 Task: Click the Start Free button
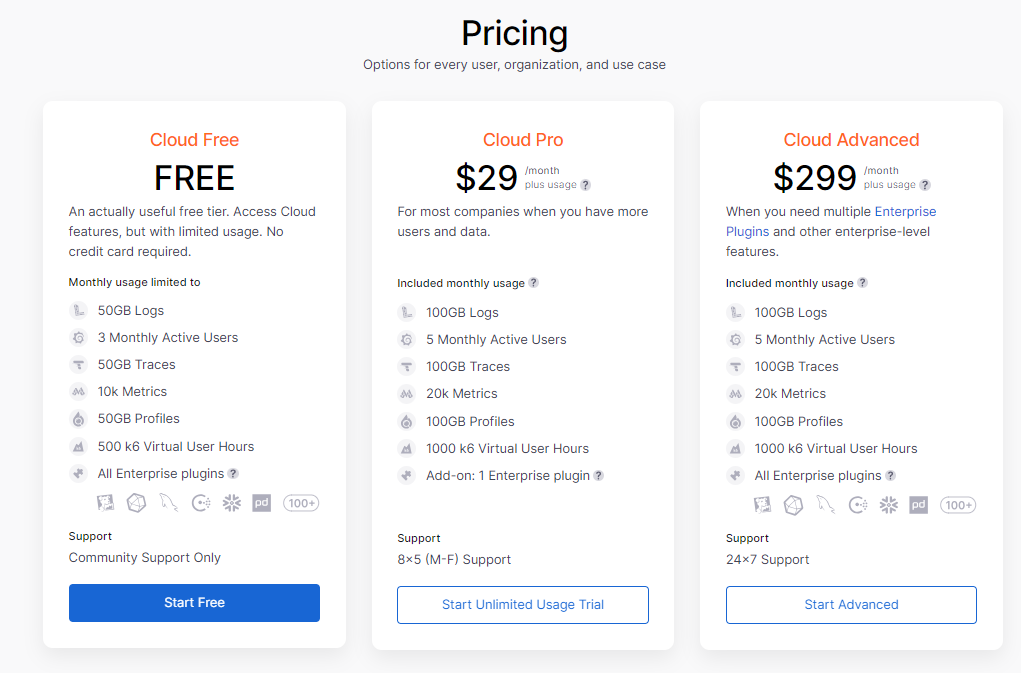[x=194, y=603]
